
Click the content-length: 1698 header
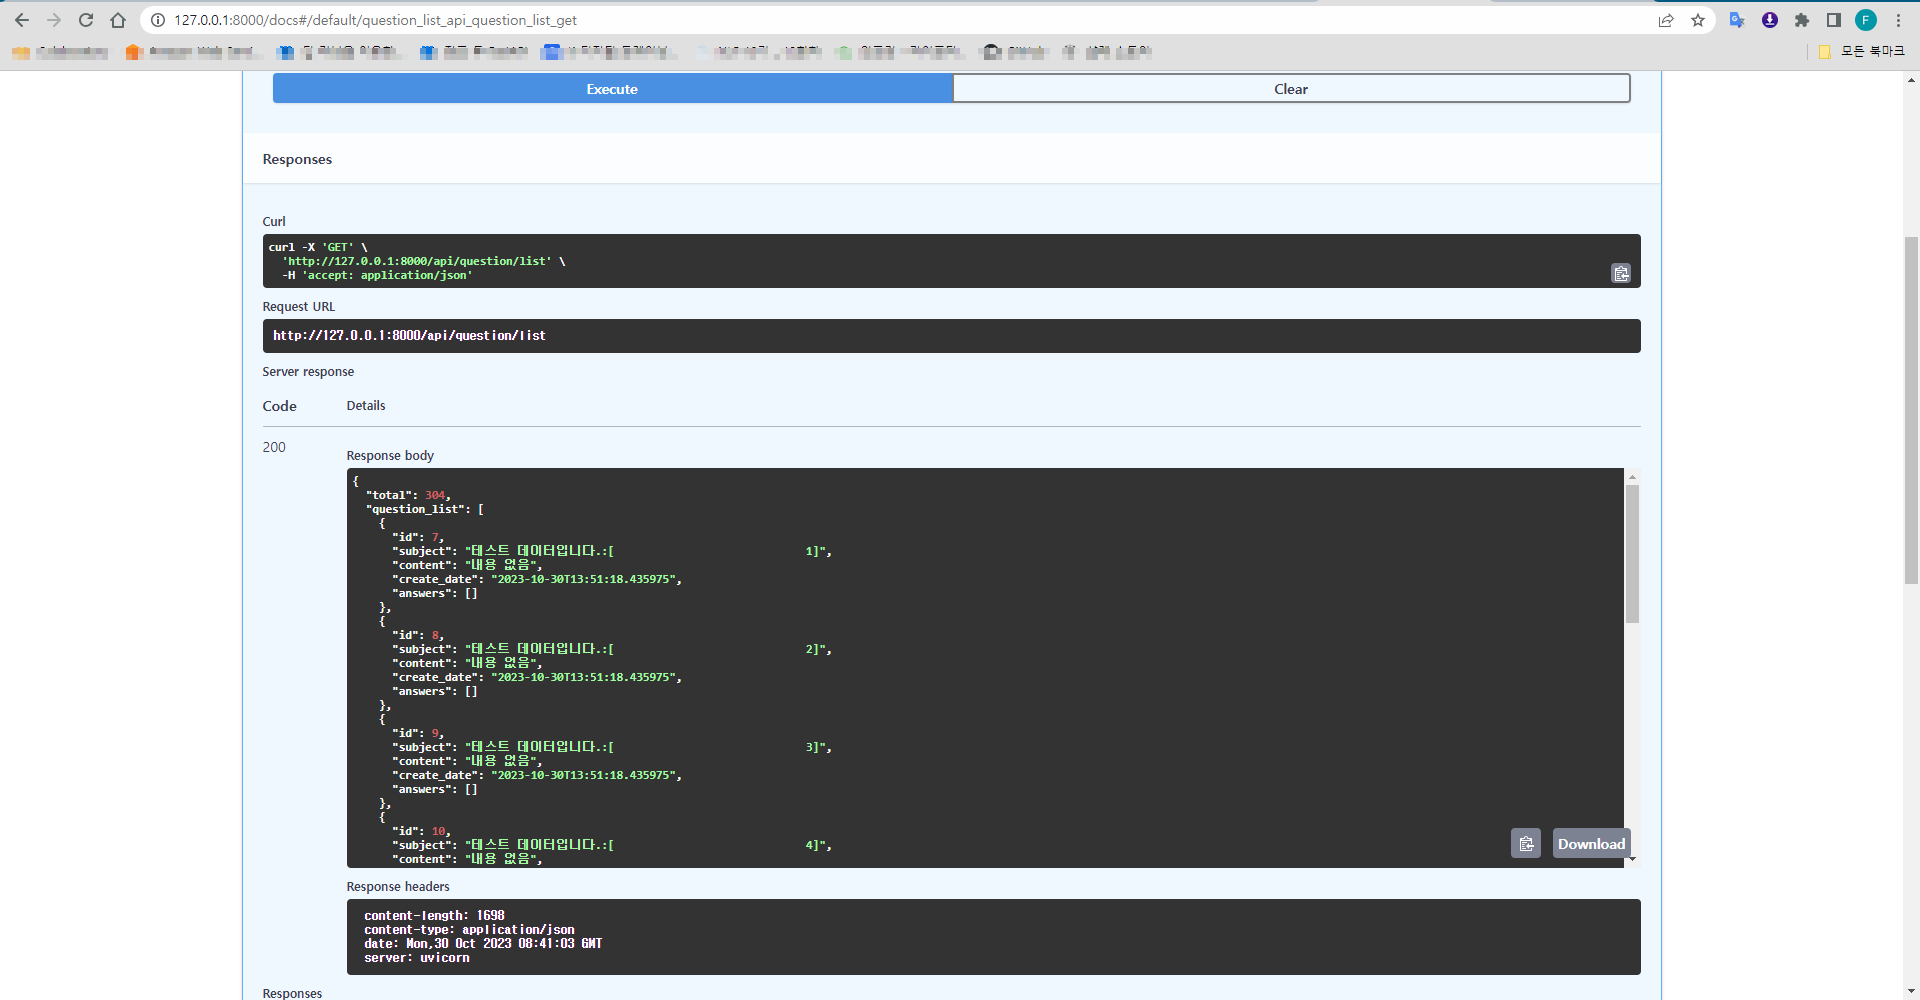[x=434, y=916]
